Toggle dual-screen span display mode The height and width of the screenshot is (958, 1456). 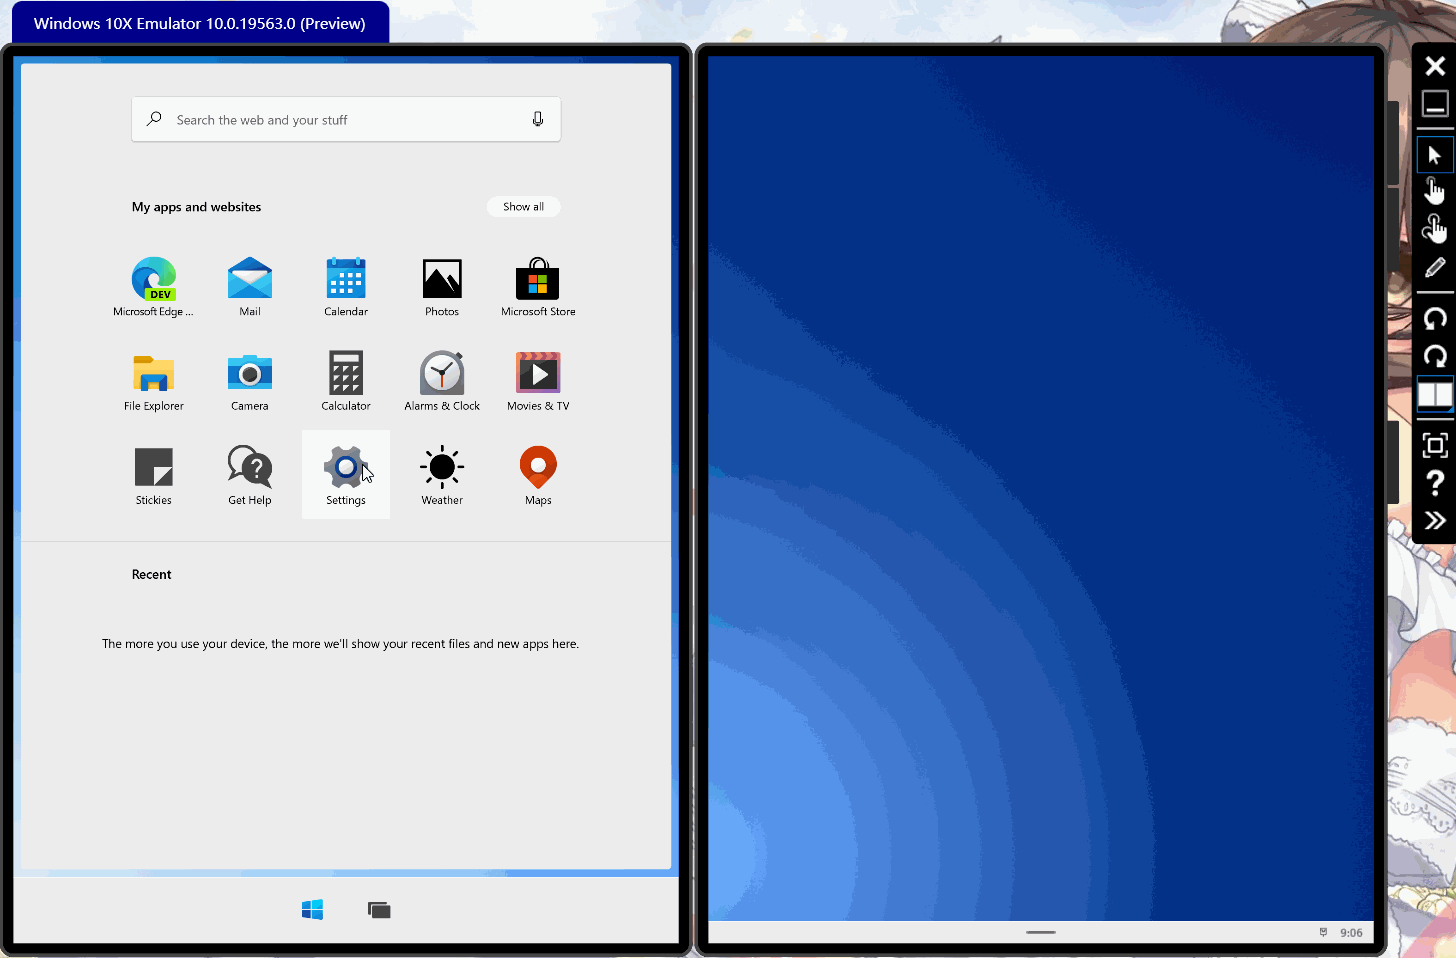(1434, 394)
